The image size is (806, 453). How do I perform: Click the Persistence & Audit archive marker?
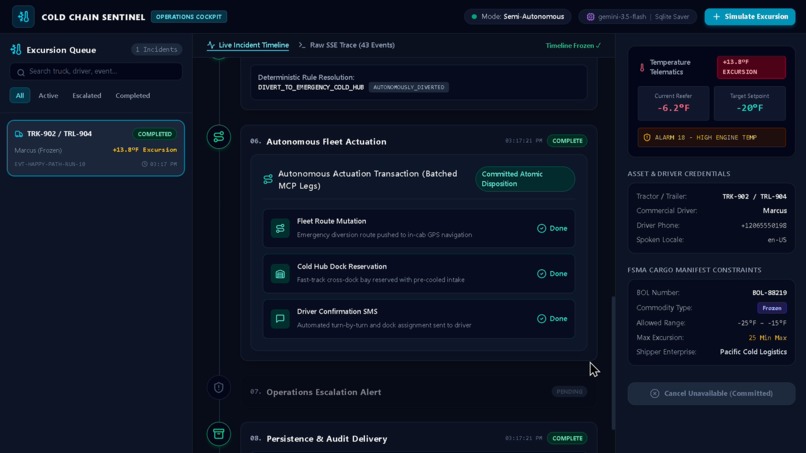(x=218, y=434)
